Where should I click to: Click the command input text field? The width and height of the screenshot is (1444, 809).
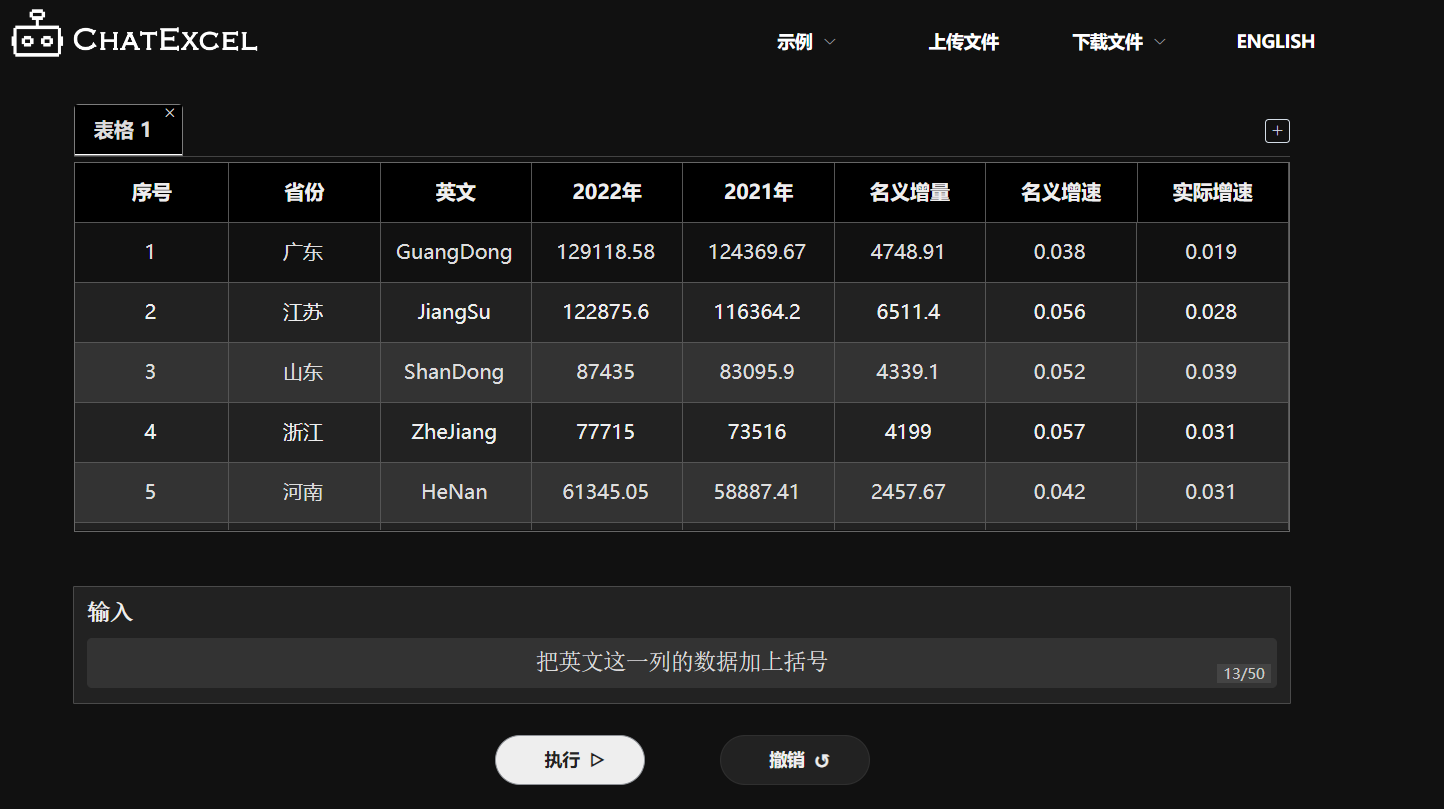pos(681,662)
